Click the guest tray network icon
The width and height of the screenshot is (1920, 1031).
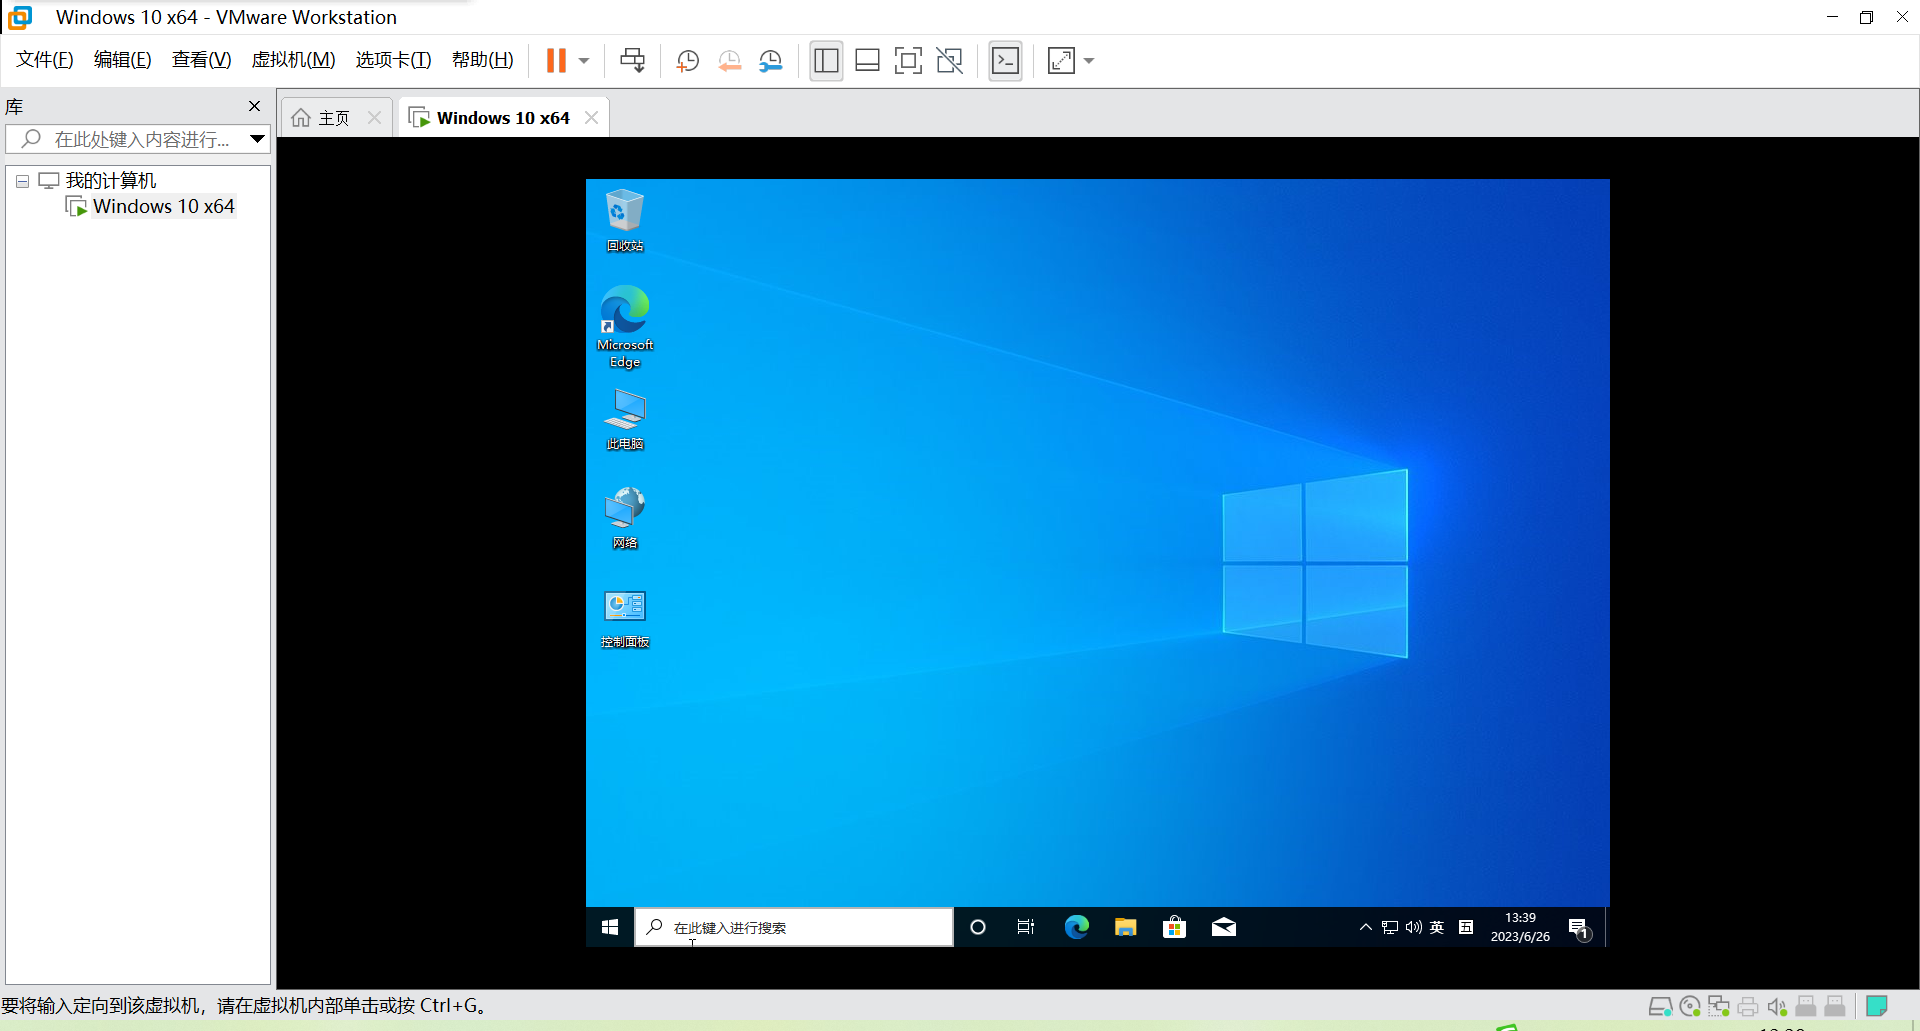coord(1390,927)
